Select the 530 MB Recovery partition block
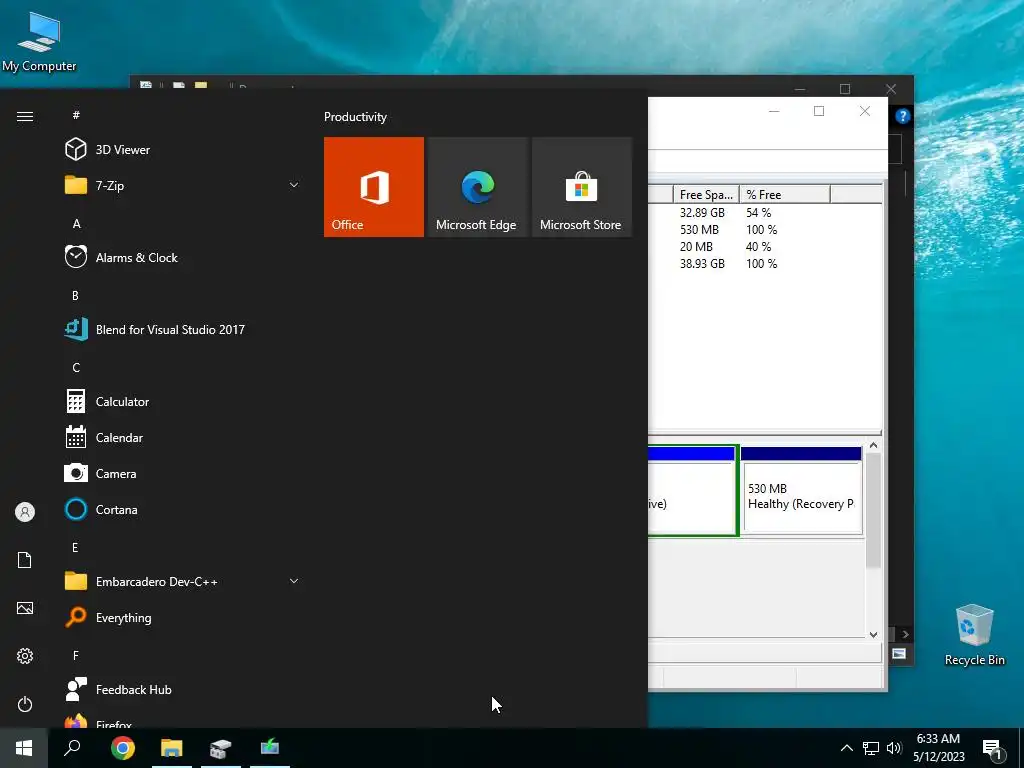Viewport: 1024px width, 768px height. click(801, 491)
